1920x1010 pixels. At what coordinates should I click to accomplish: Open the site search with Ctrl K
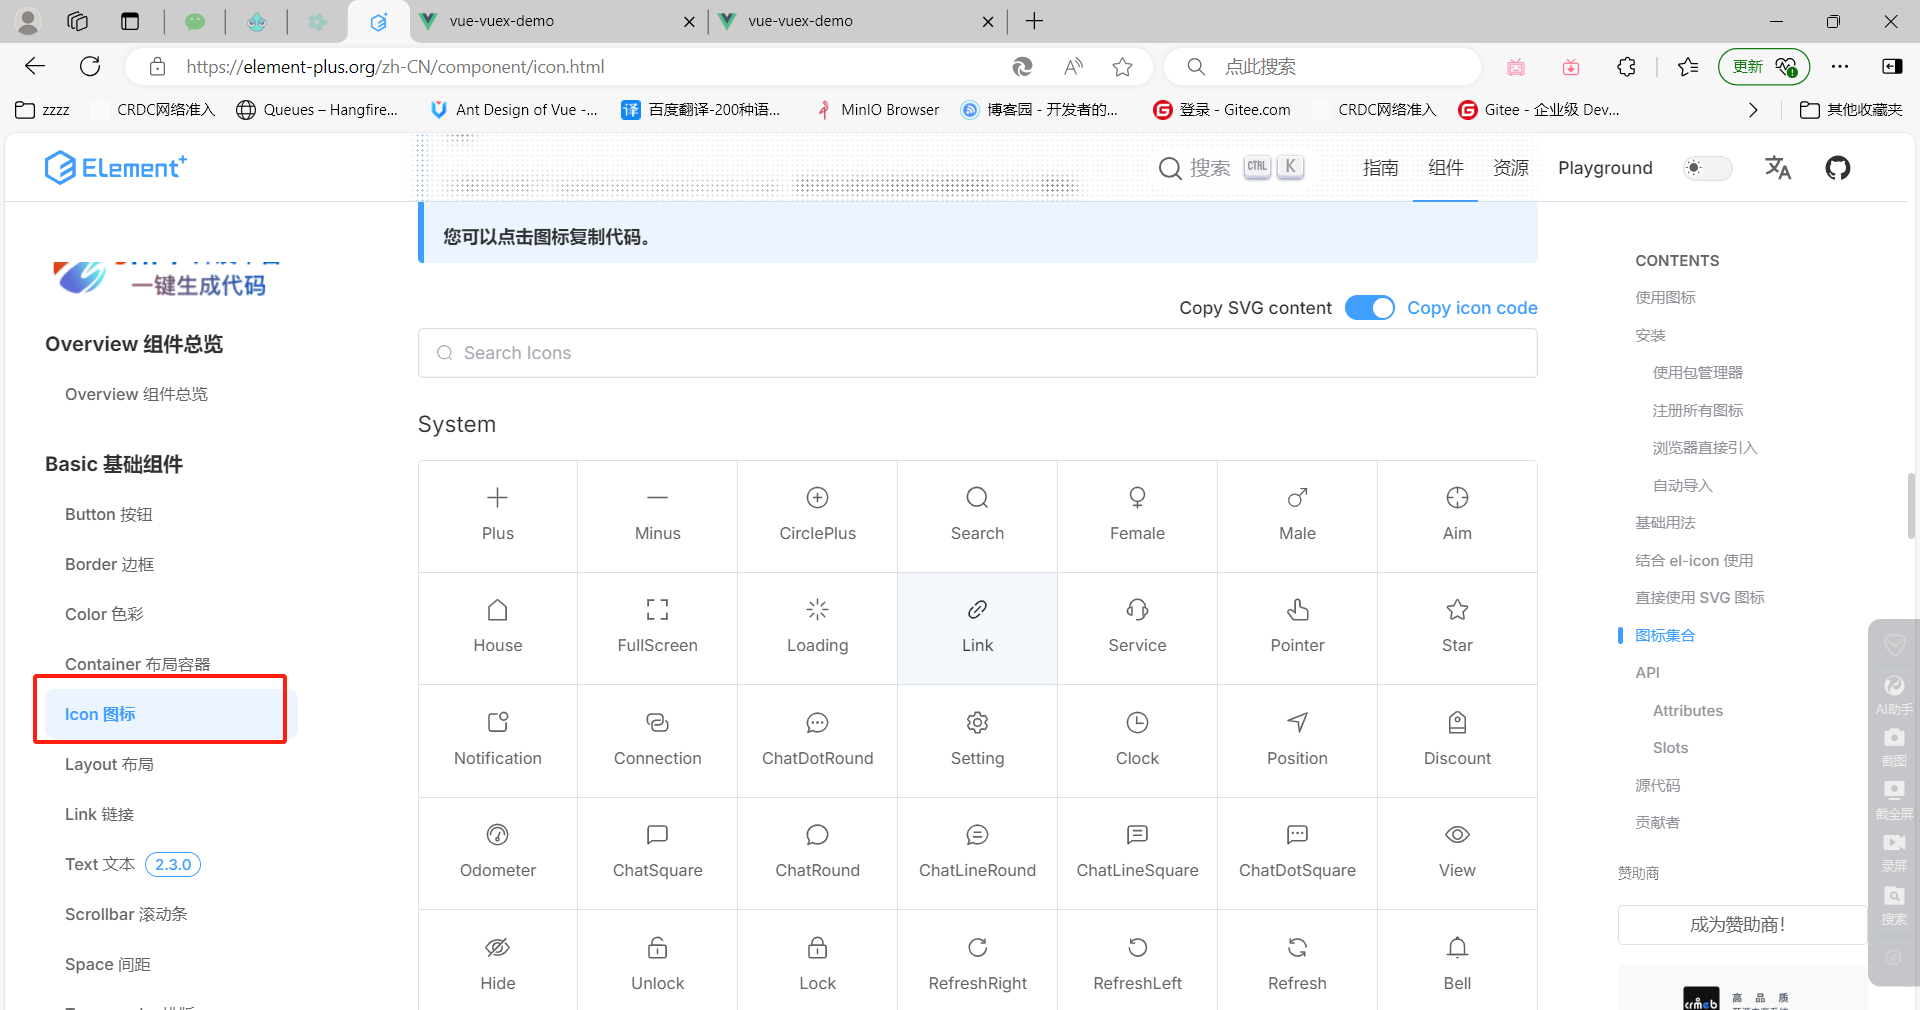click(x=1230, y=168)
